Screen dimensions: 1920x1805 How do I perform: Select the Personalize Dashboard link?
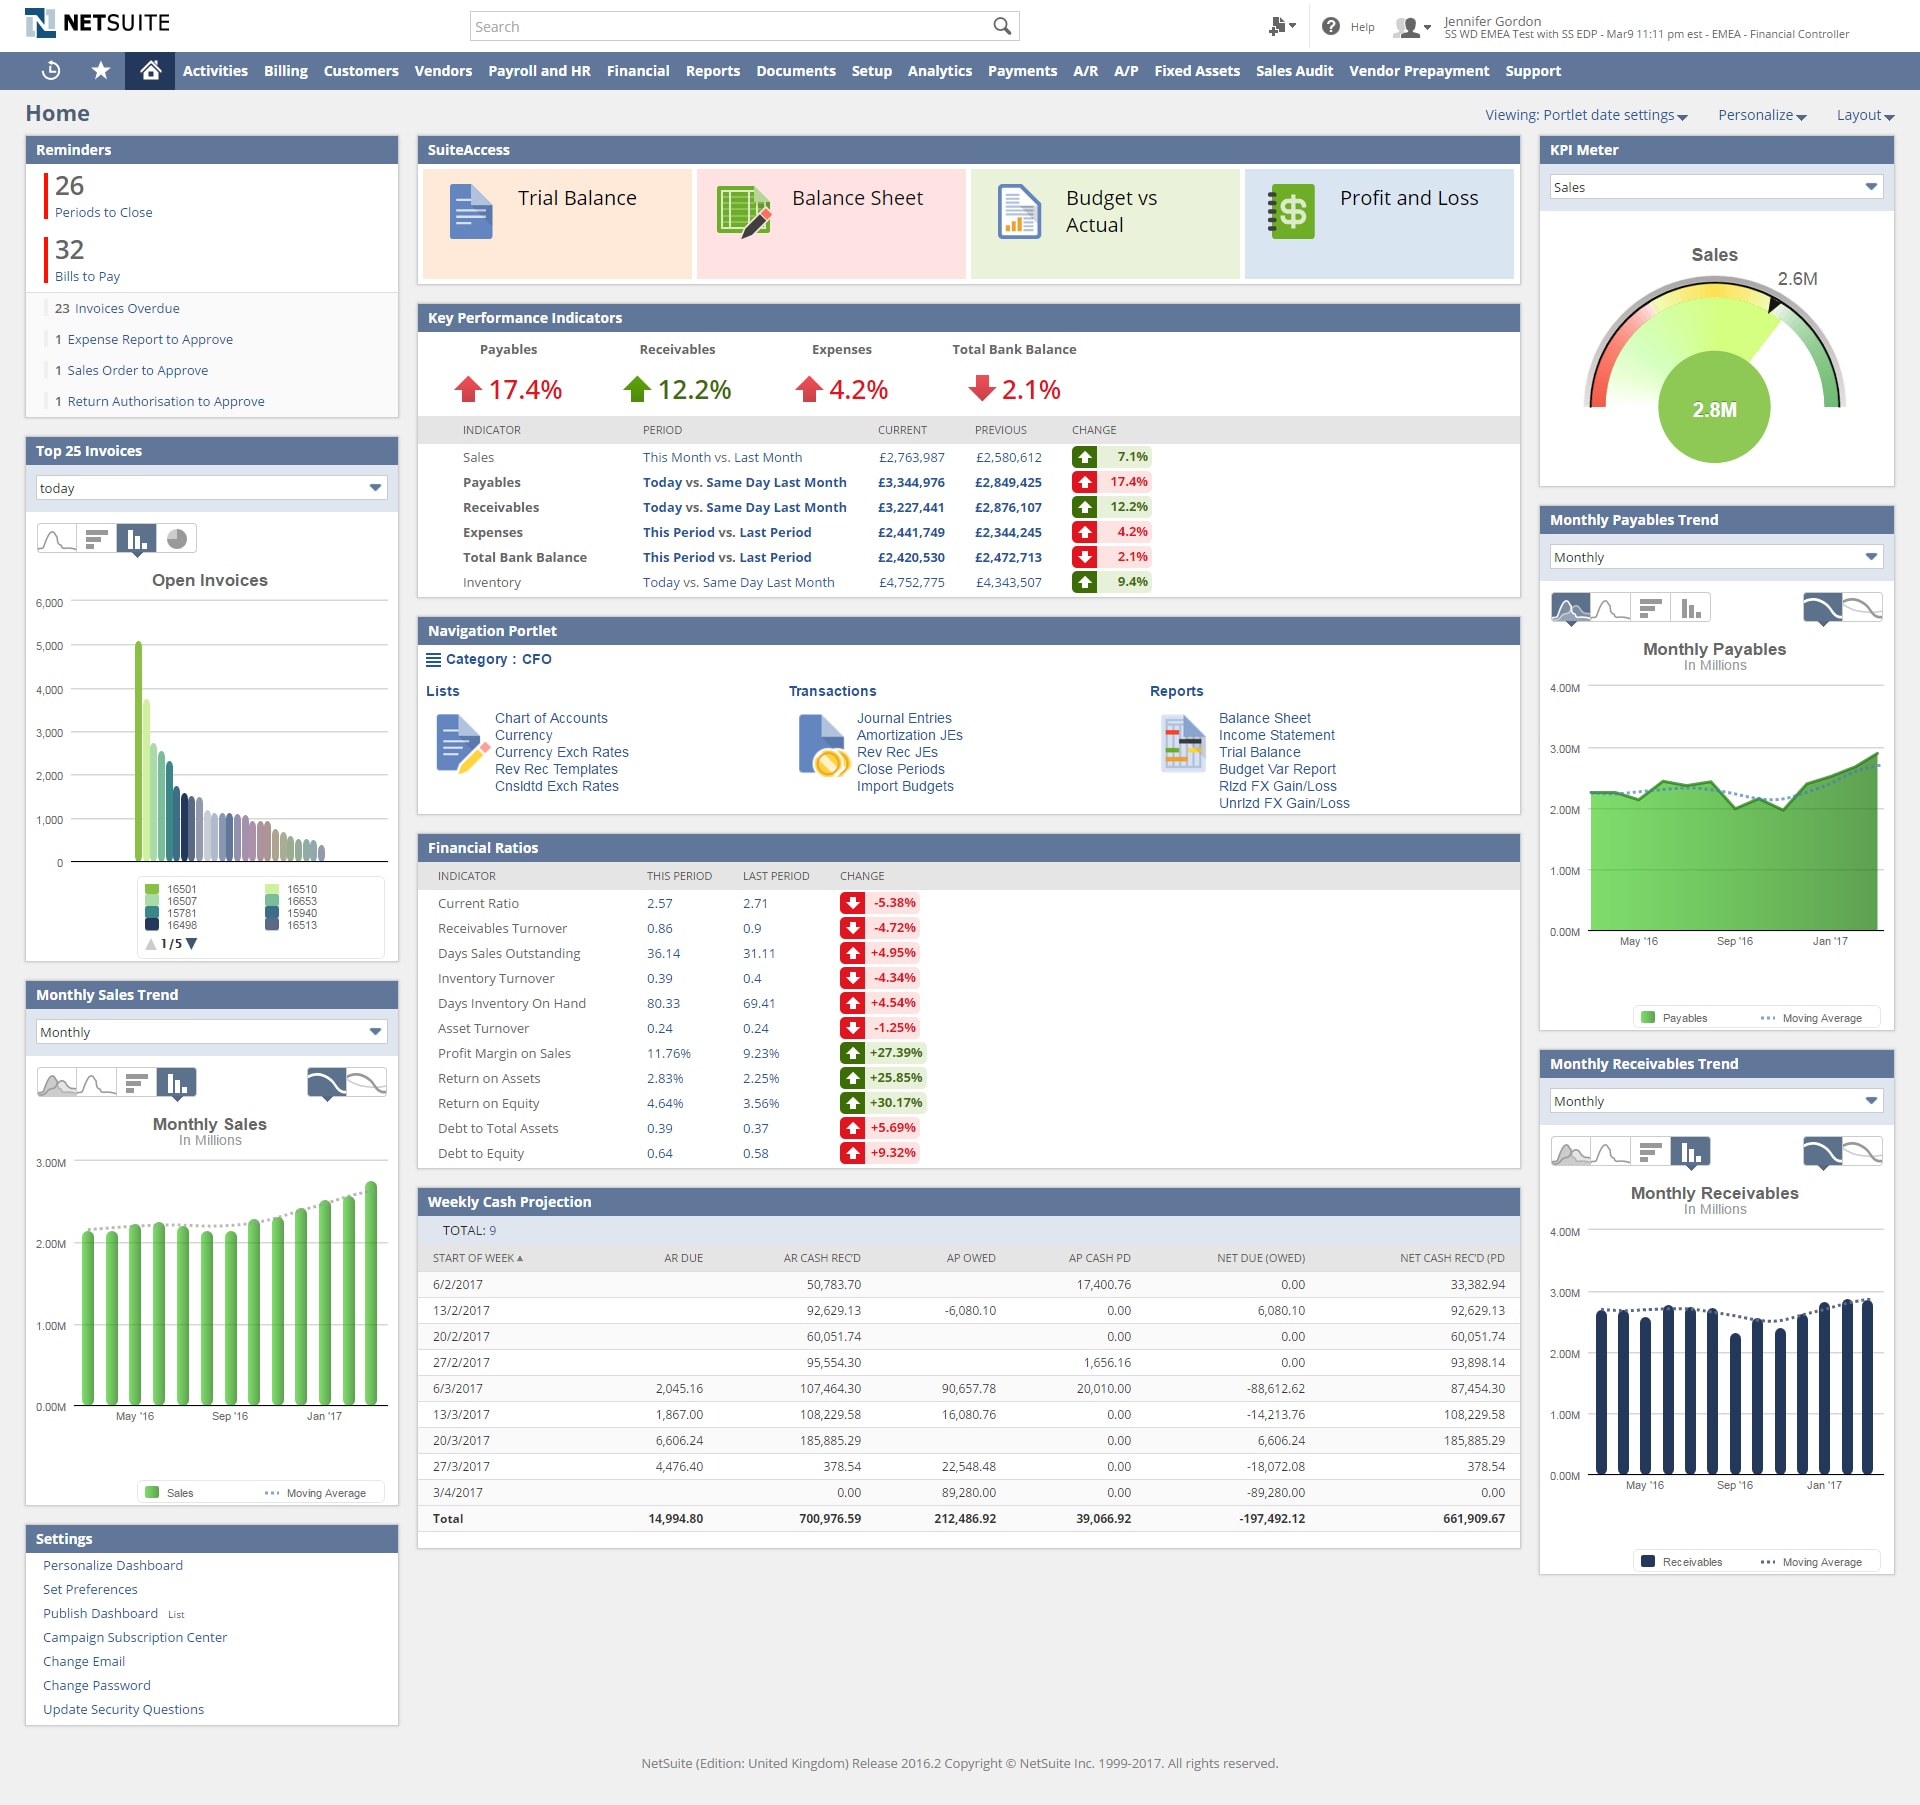click(x=110, y=1562)
